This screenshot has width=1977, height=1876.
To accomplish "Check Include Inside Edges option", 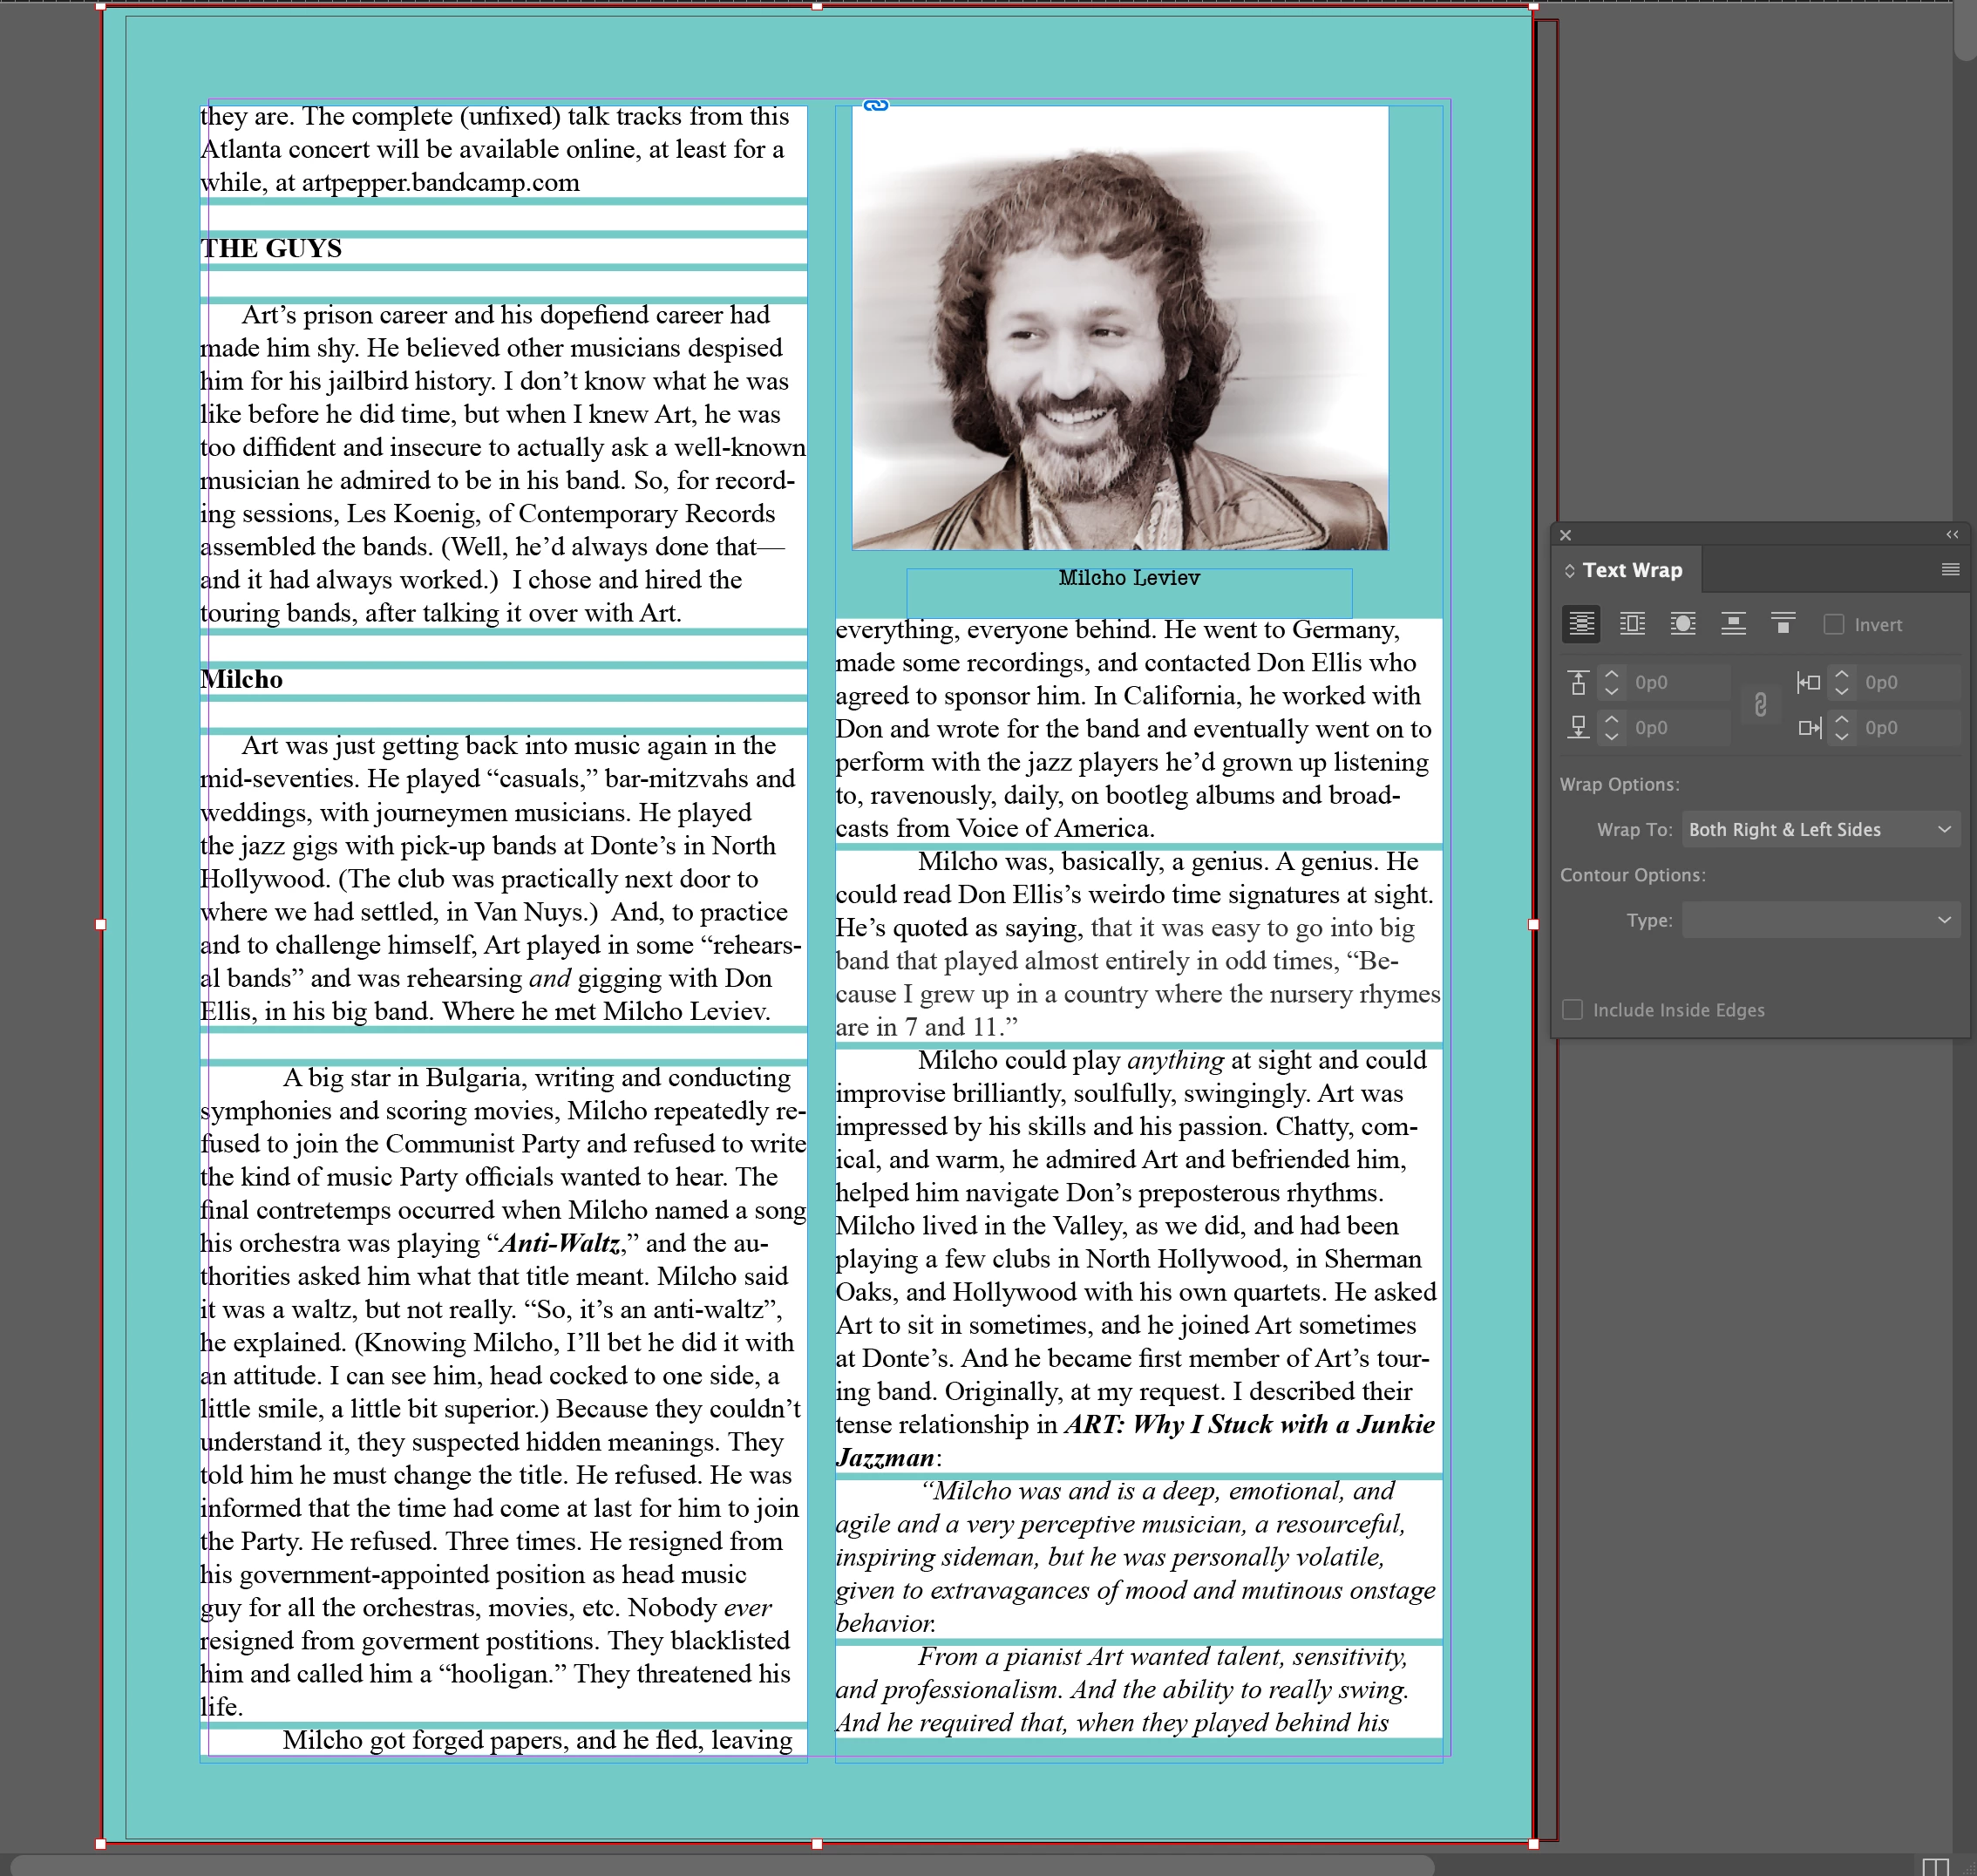I will (1573, 1010).
